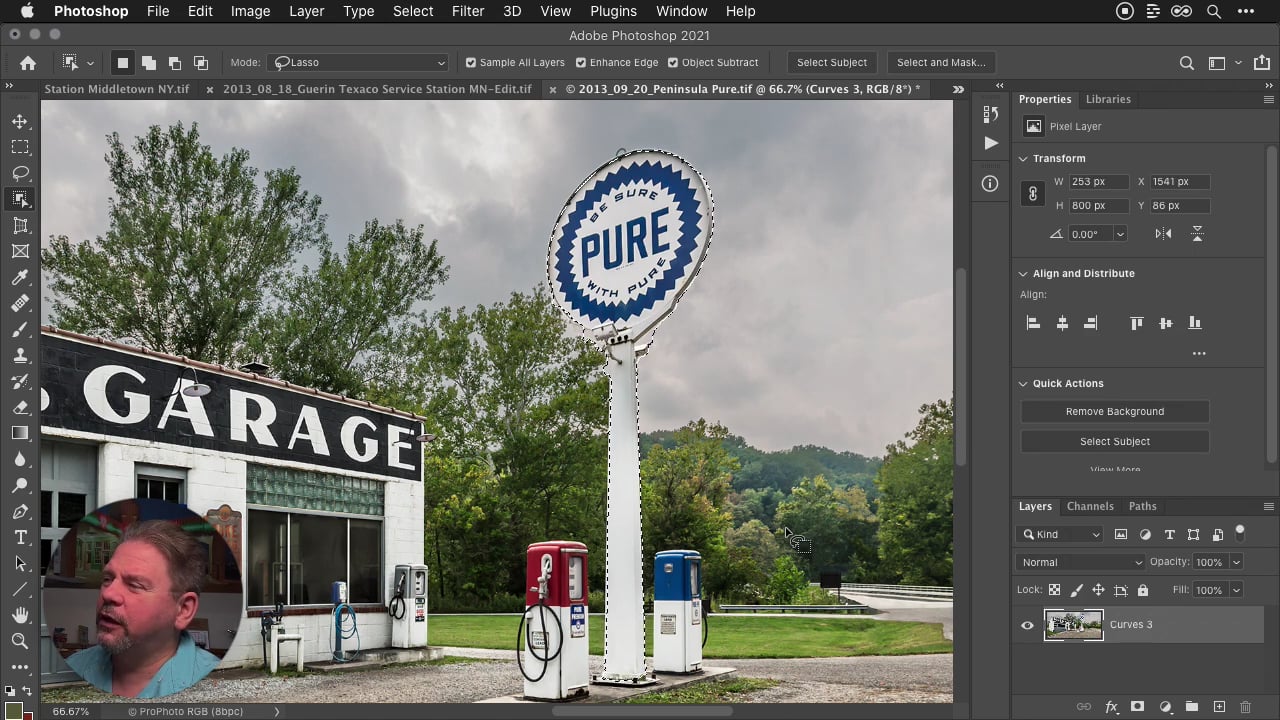The width and height of the screenshot is (1280, 720).
Task: Collapse the Transform section
Action: coord(1023,159)
